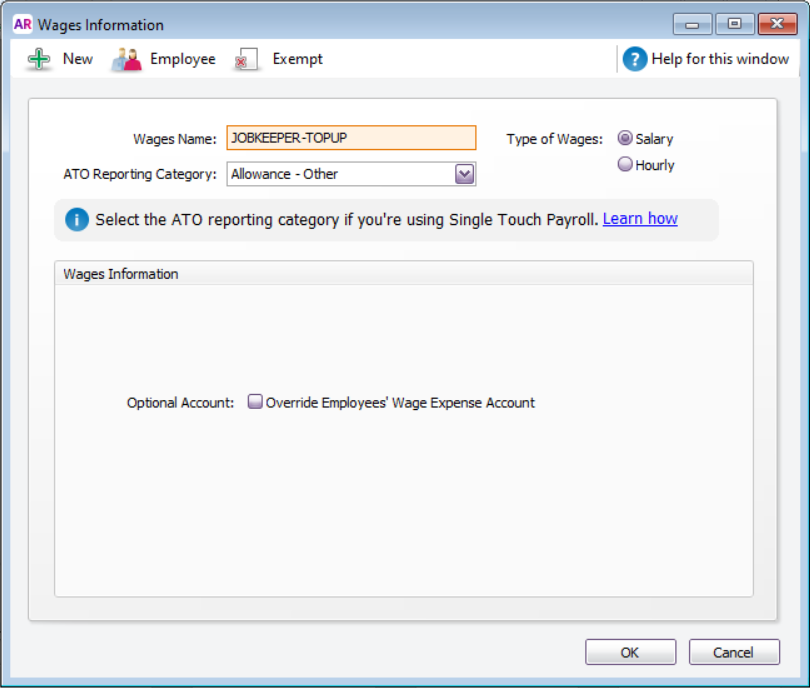
Task: Maximize the Wages Information window
Action: tap(734, 24)
